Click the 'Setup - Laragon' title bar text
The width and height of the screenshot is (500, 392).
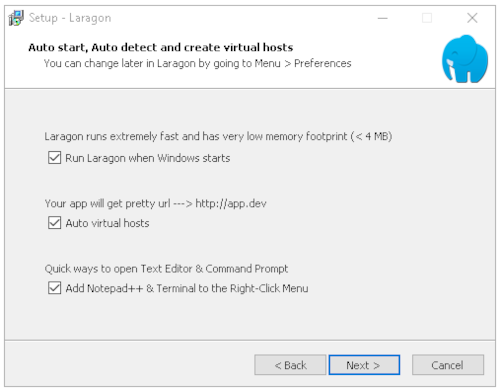[x=70, y=18]
